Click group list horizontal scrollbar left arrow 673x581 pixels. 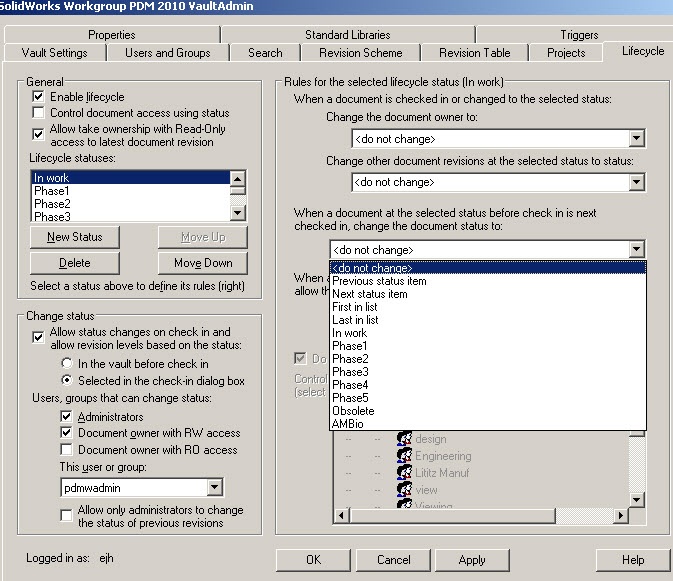point(342,515)
